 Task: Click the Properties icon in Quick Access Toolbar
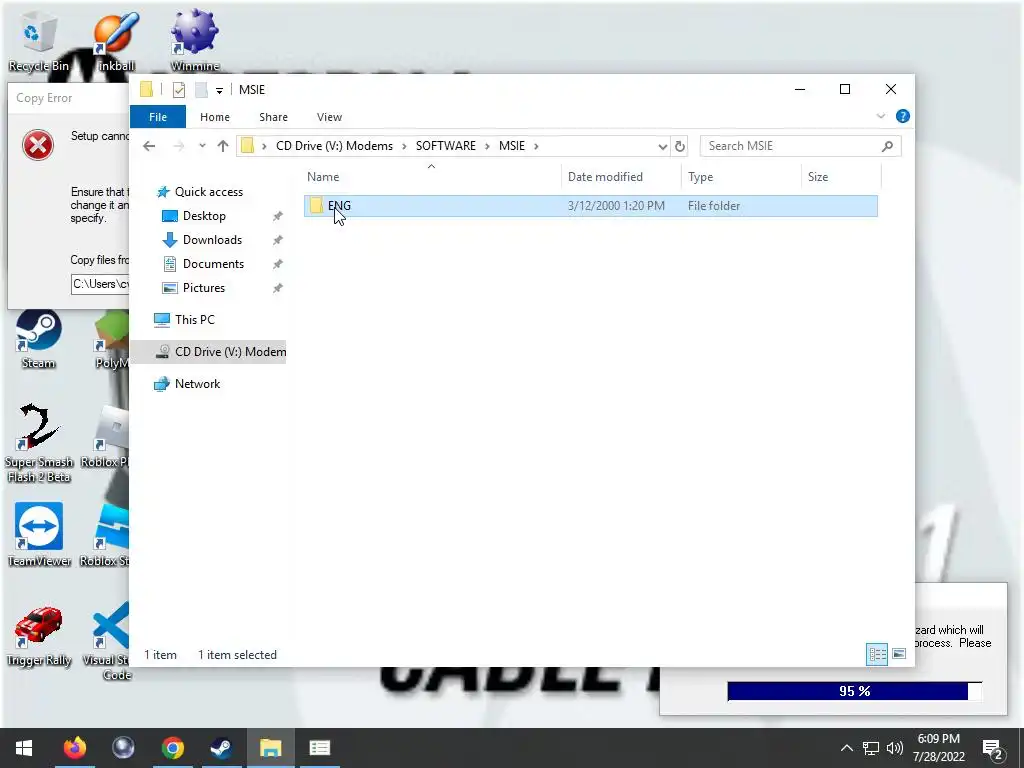pyautogui.click(x=178, y=89)
